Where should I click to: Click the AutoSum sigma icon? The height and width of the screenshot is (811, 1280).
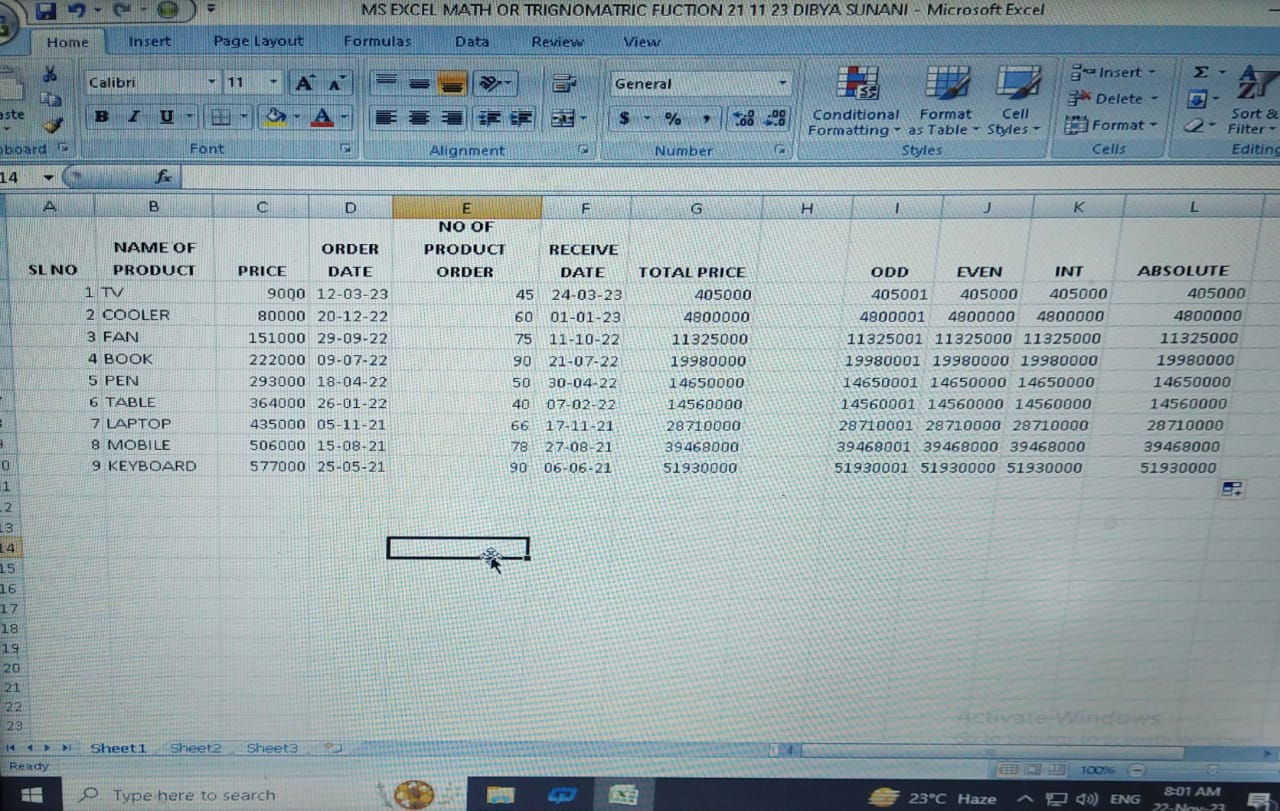coord(1200,72)
